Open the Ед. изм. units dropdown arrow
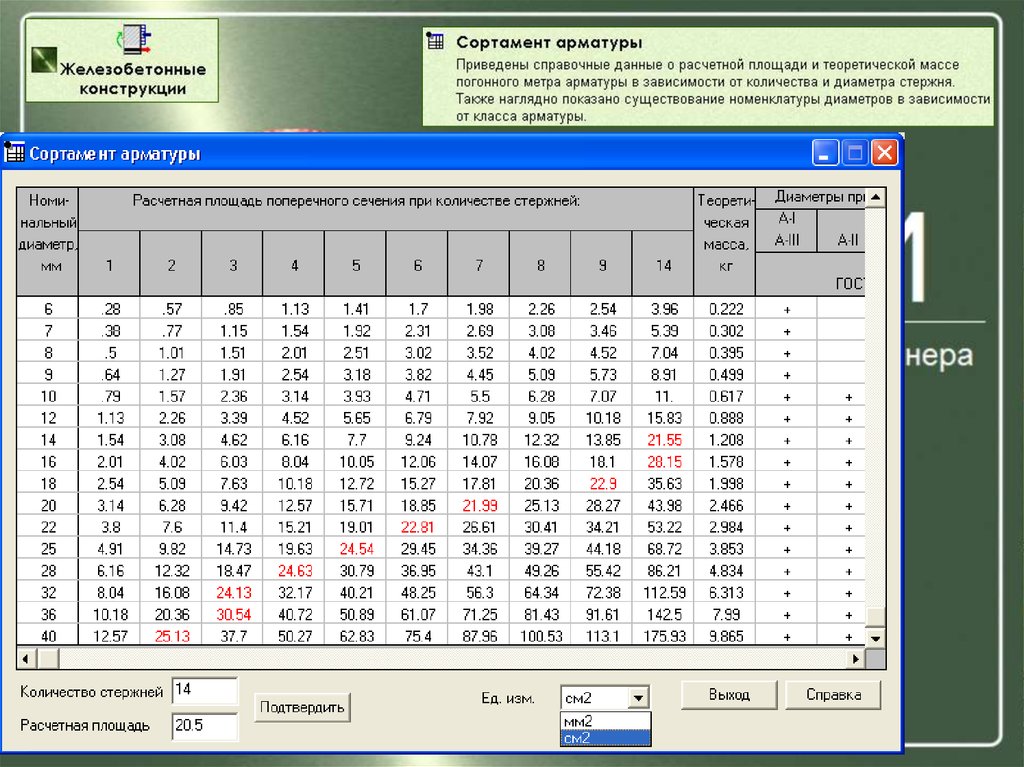Viewport: 1024px width, 767px height. pyautogui.click(x=640, y=698)
